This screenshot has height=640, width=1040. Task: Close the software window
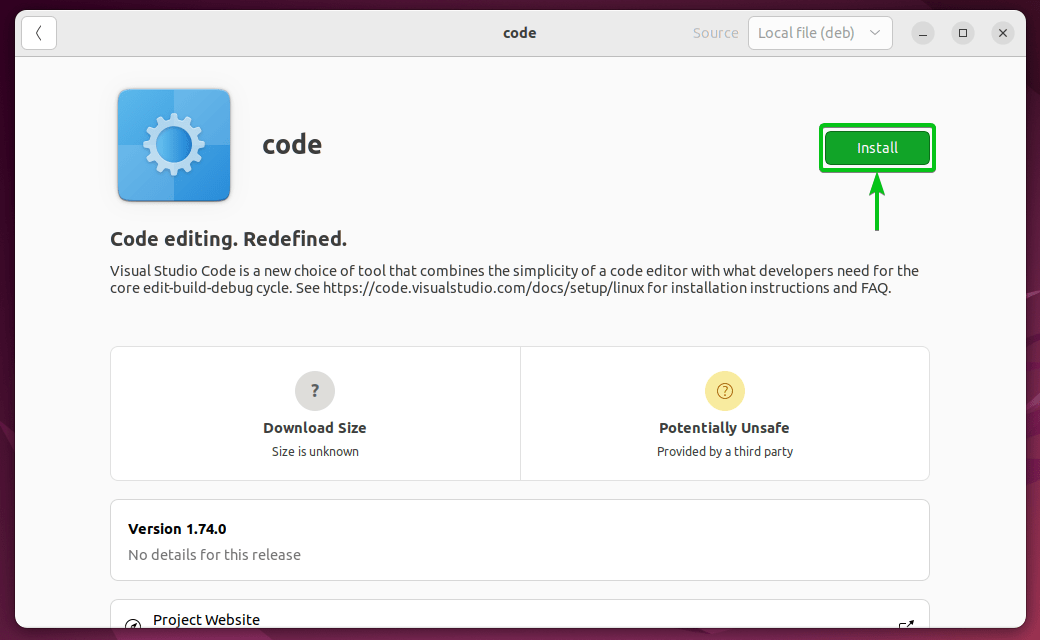pos(1003,33)
